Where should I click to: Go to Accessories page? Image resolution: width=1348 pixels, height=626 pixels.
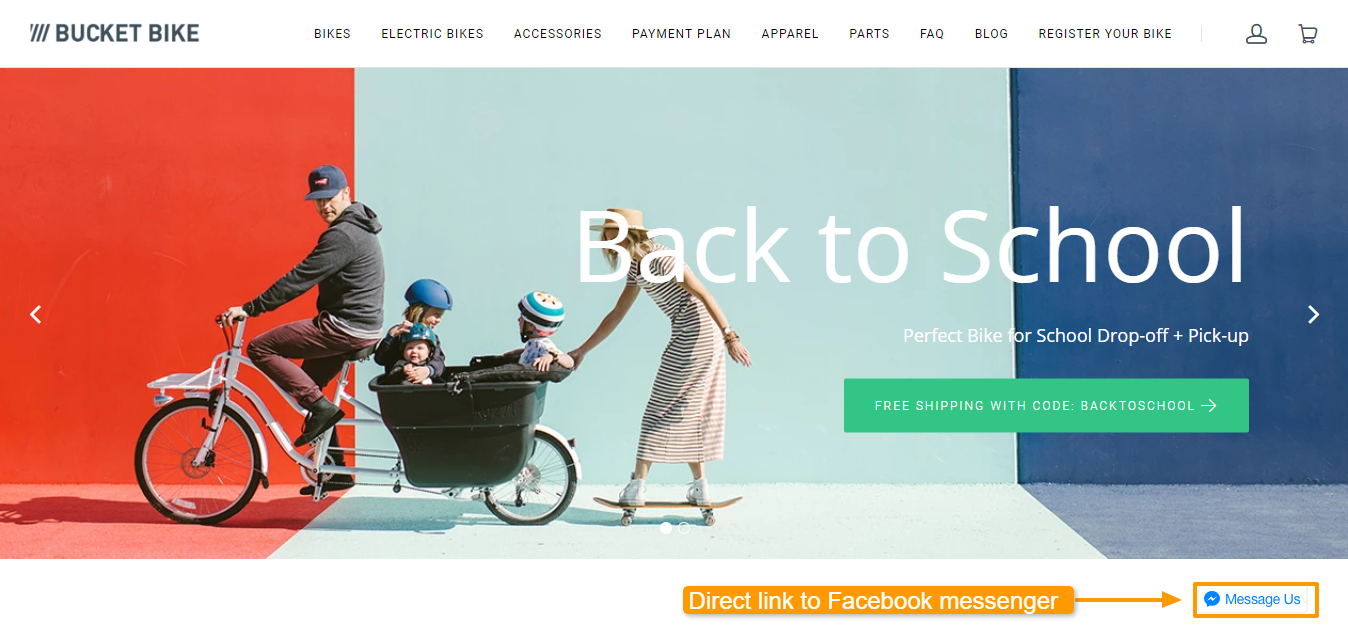tap(558, 34)
